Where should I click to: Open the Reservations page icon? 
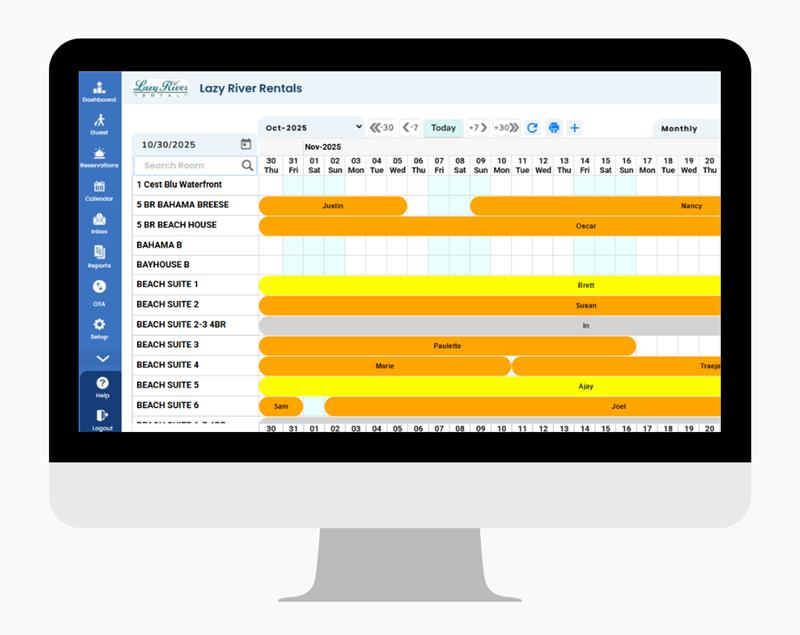point(99,155)
